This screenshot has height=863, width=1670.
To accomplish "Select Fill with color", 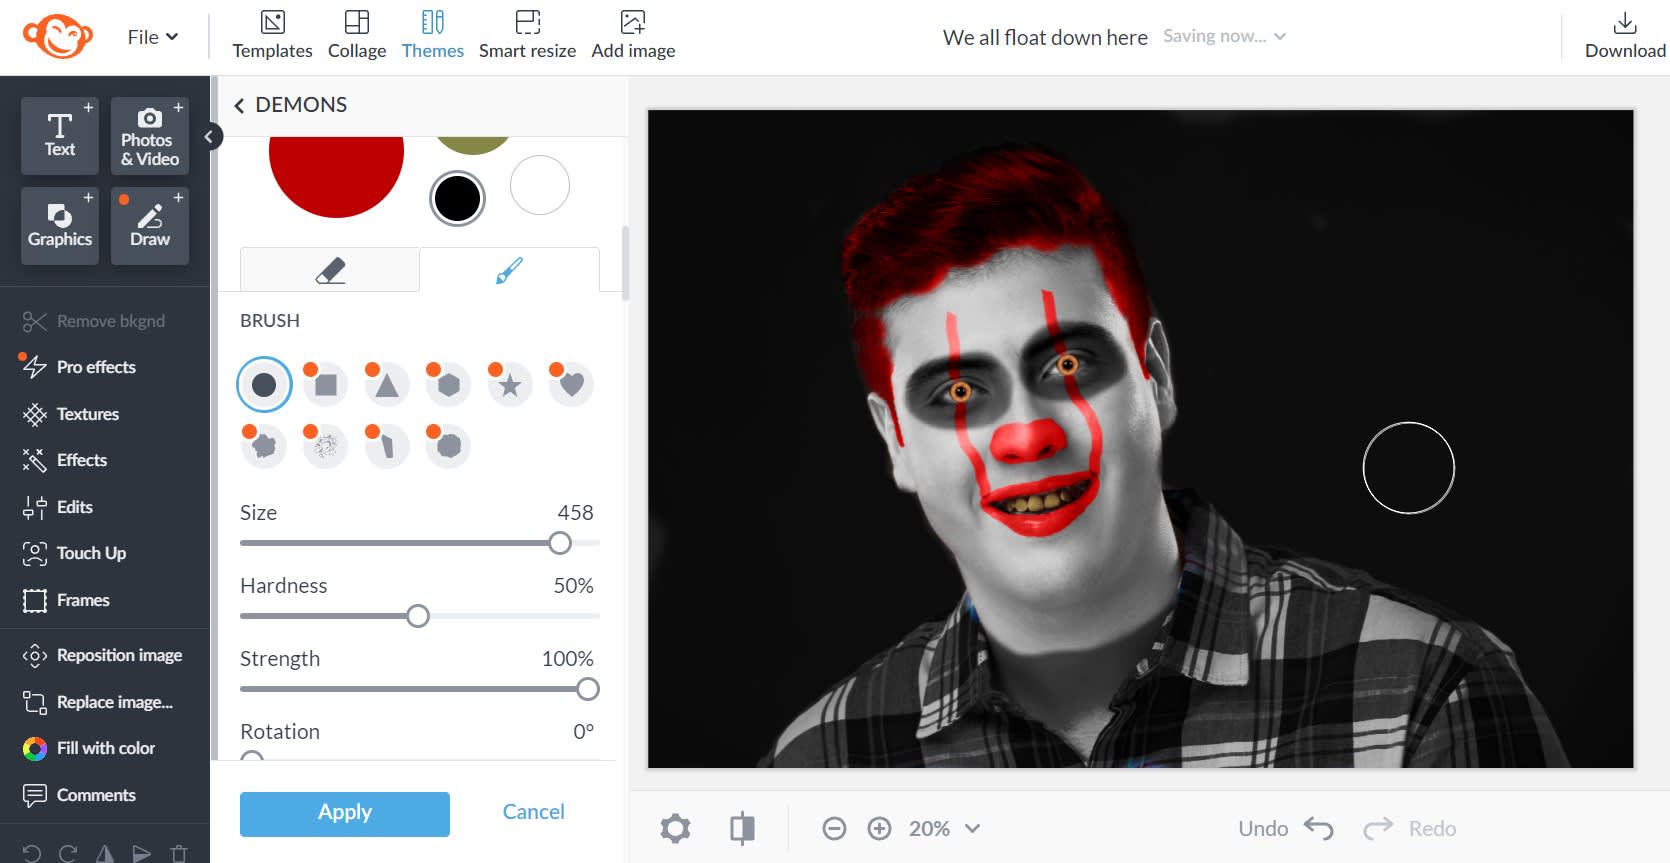I will 89,748.
